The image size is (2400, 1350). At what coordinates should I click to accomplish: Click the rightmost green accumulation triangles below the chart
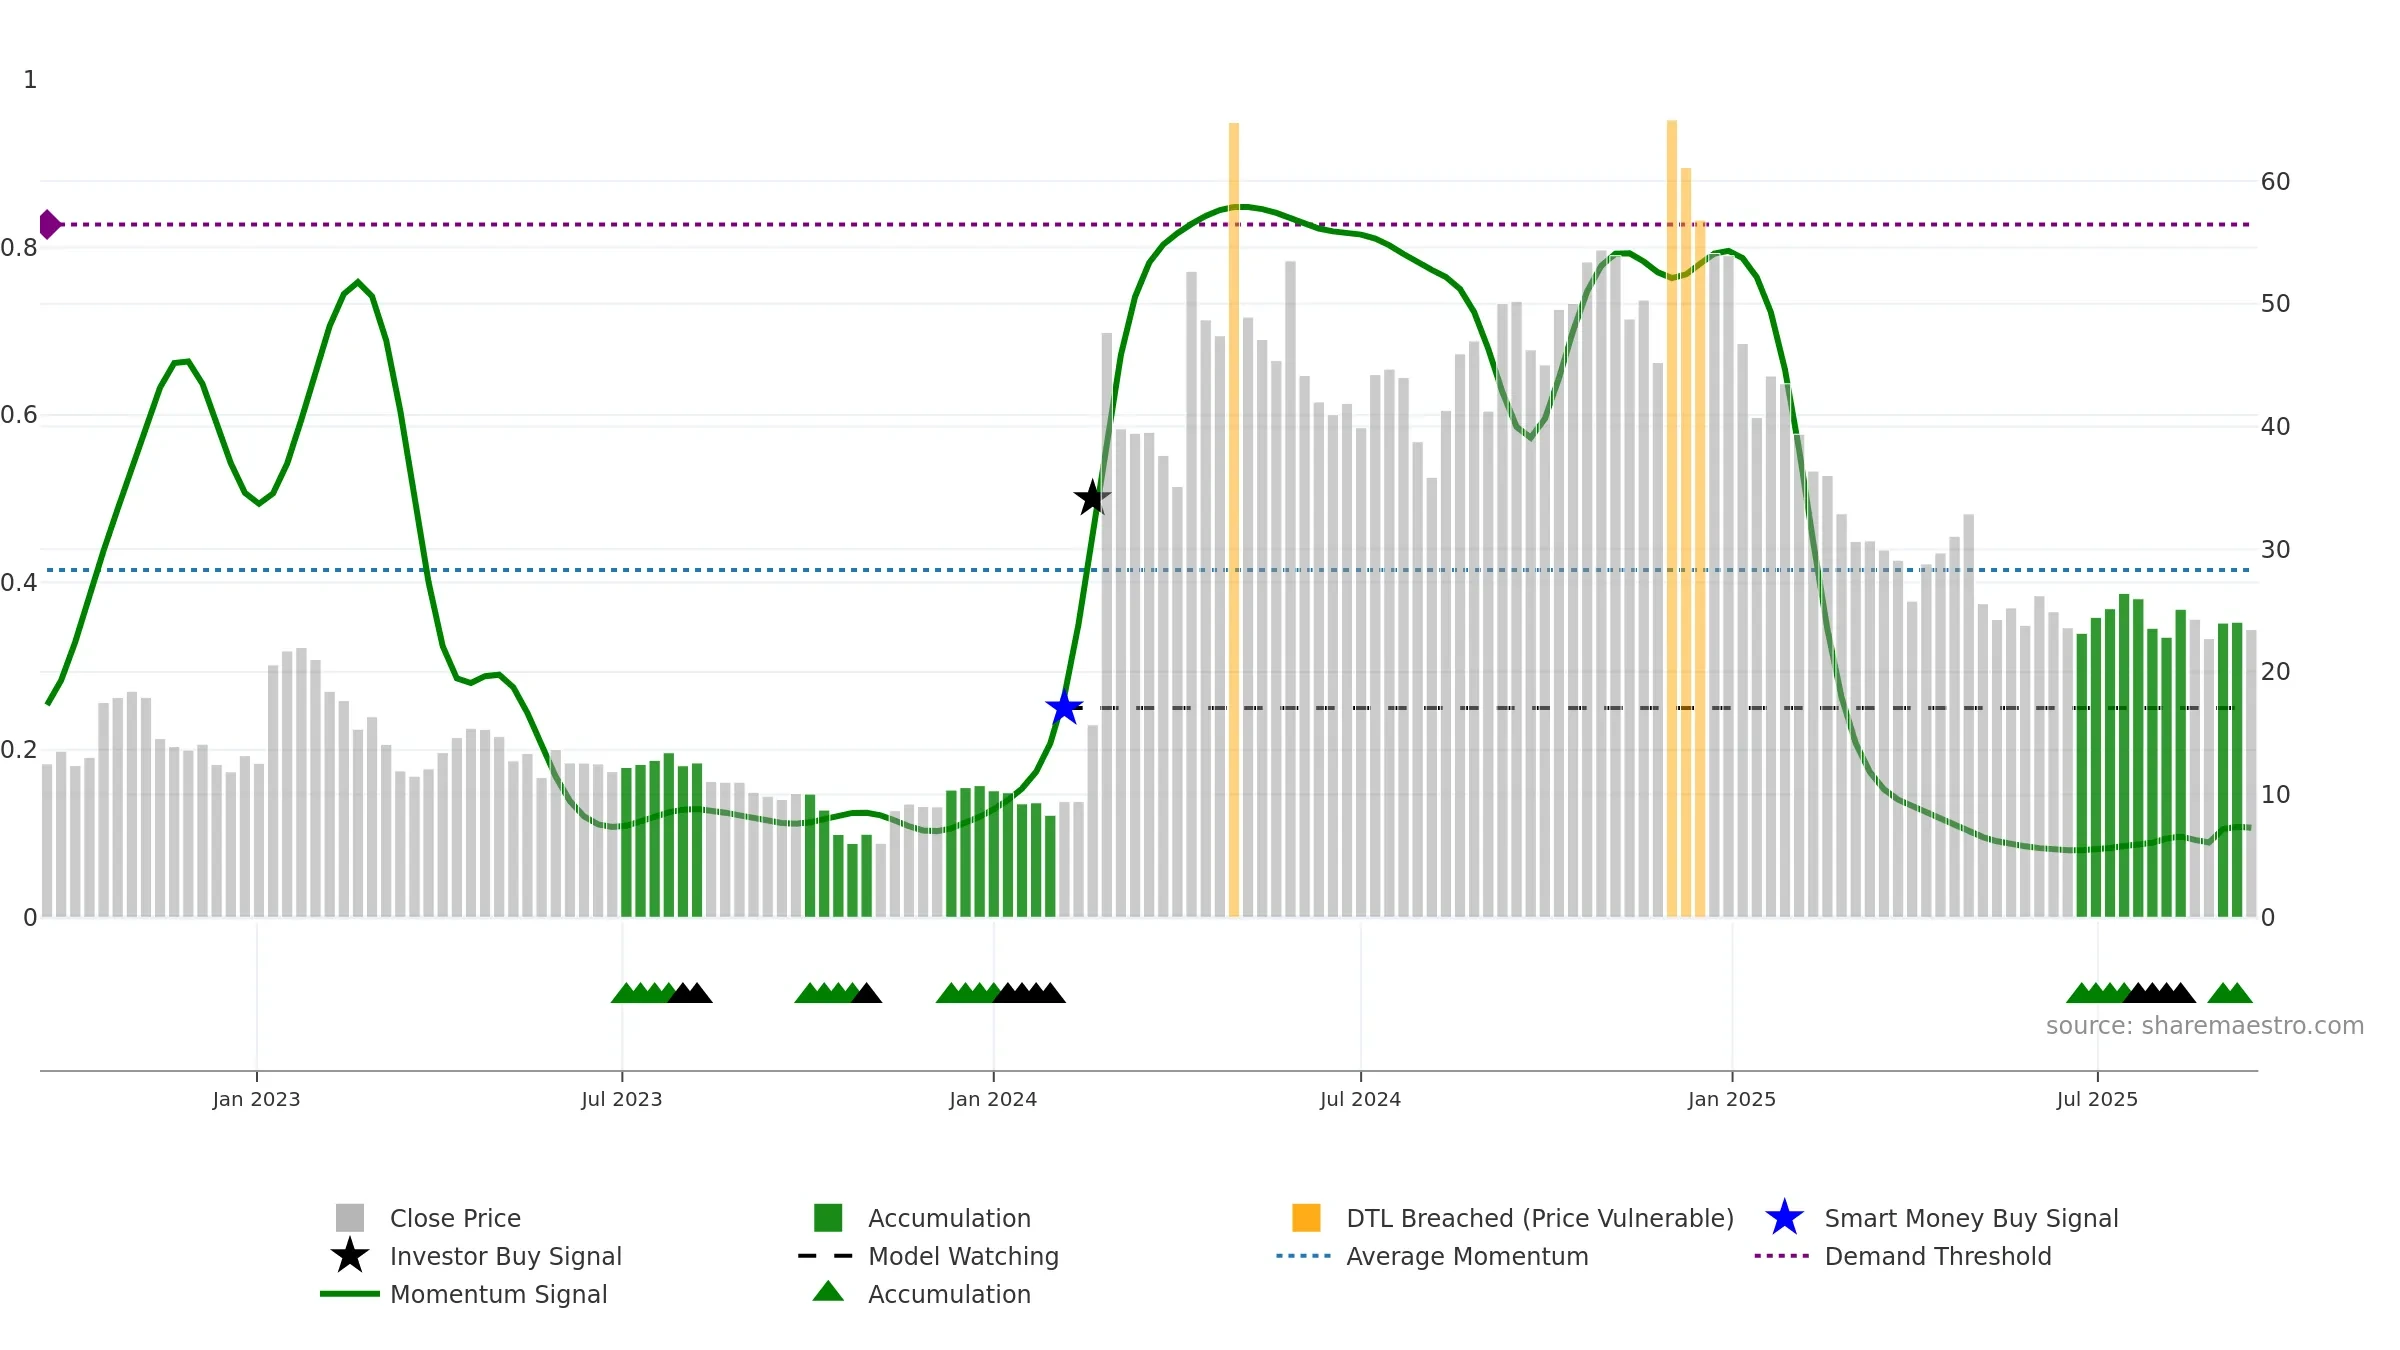pyautogui.click(x=2230, y=993)
